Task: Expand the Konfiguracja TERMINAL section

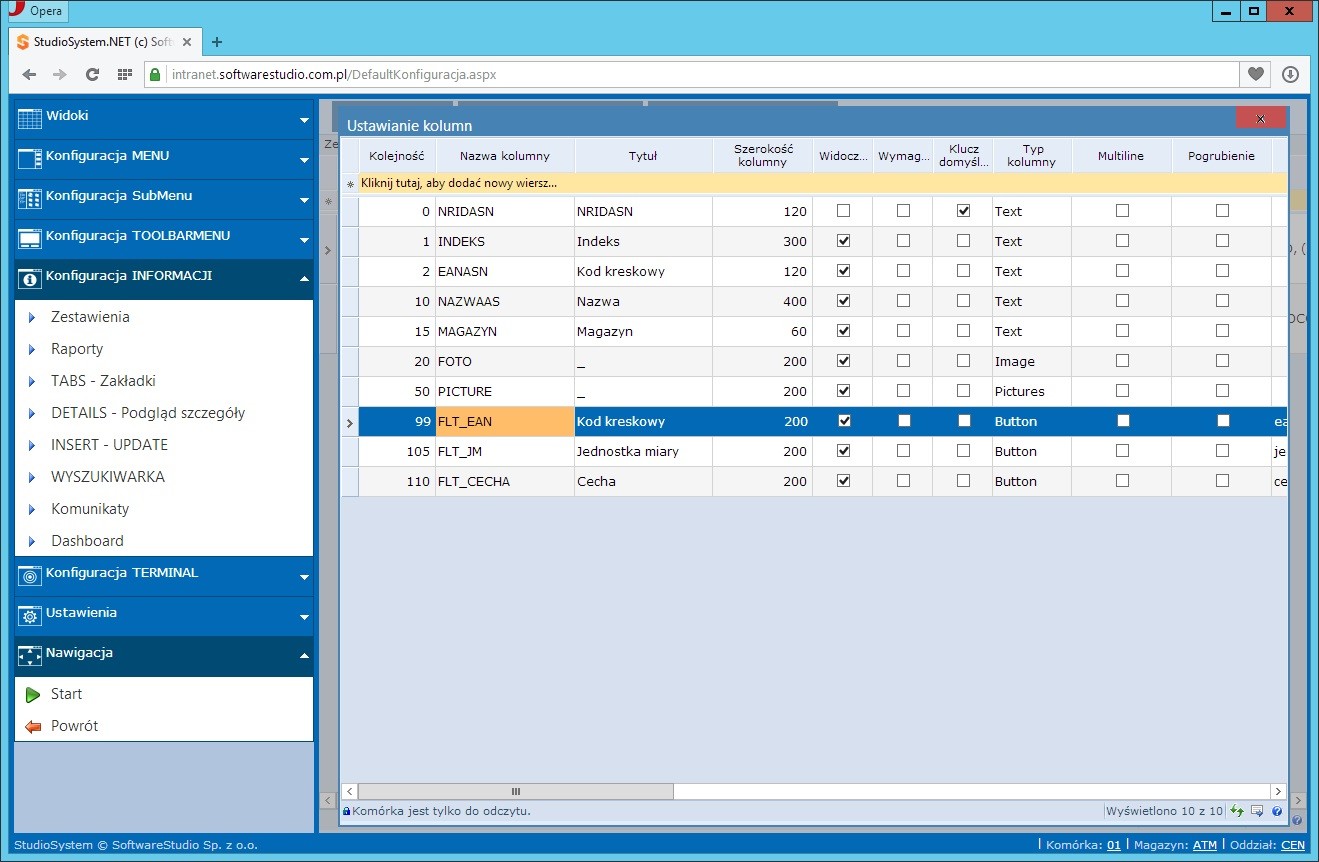Action: (164, 576)
